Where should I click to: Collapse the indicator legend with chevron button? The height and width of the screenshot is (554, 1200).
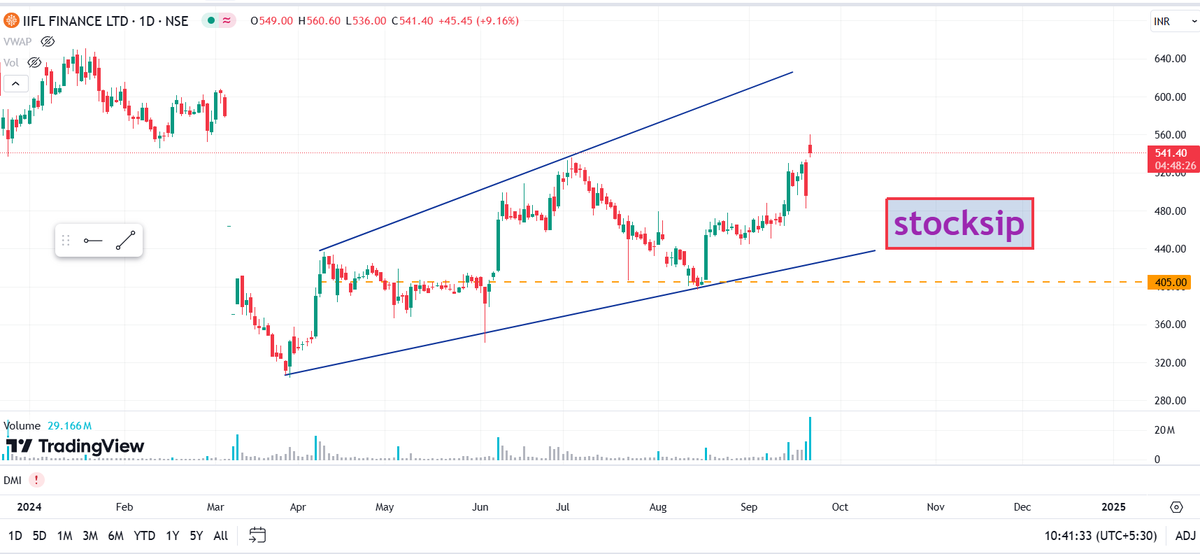pos(17,84)
